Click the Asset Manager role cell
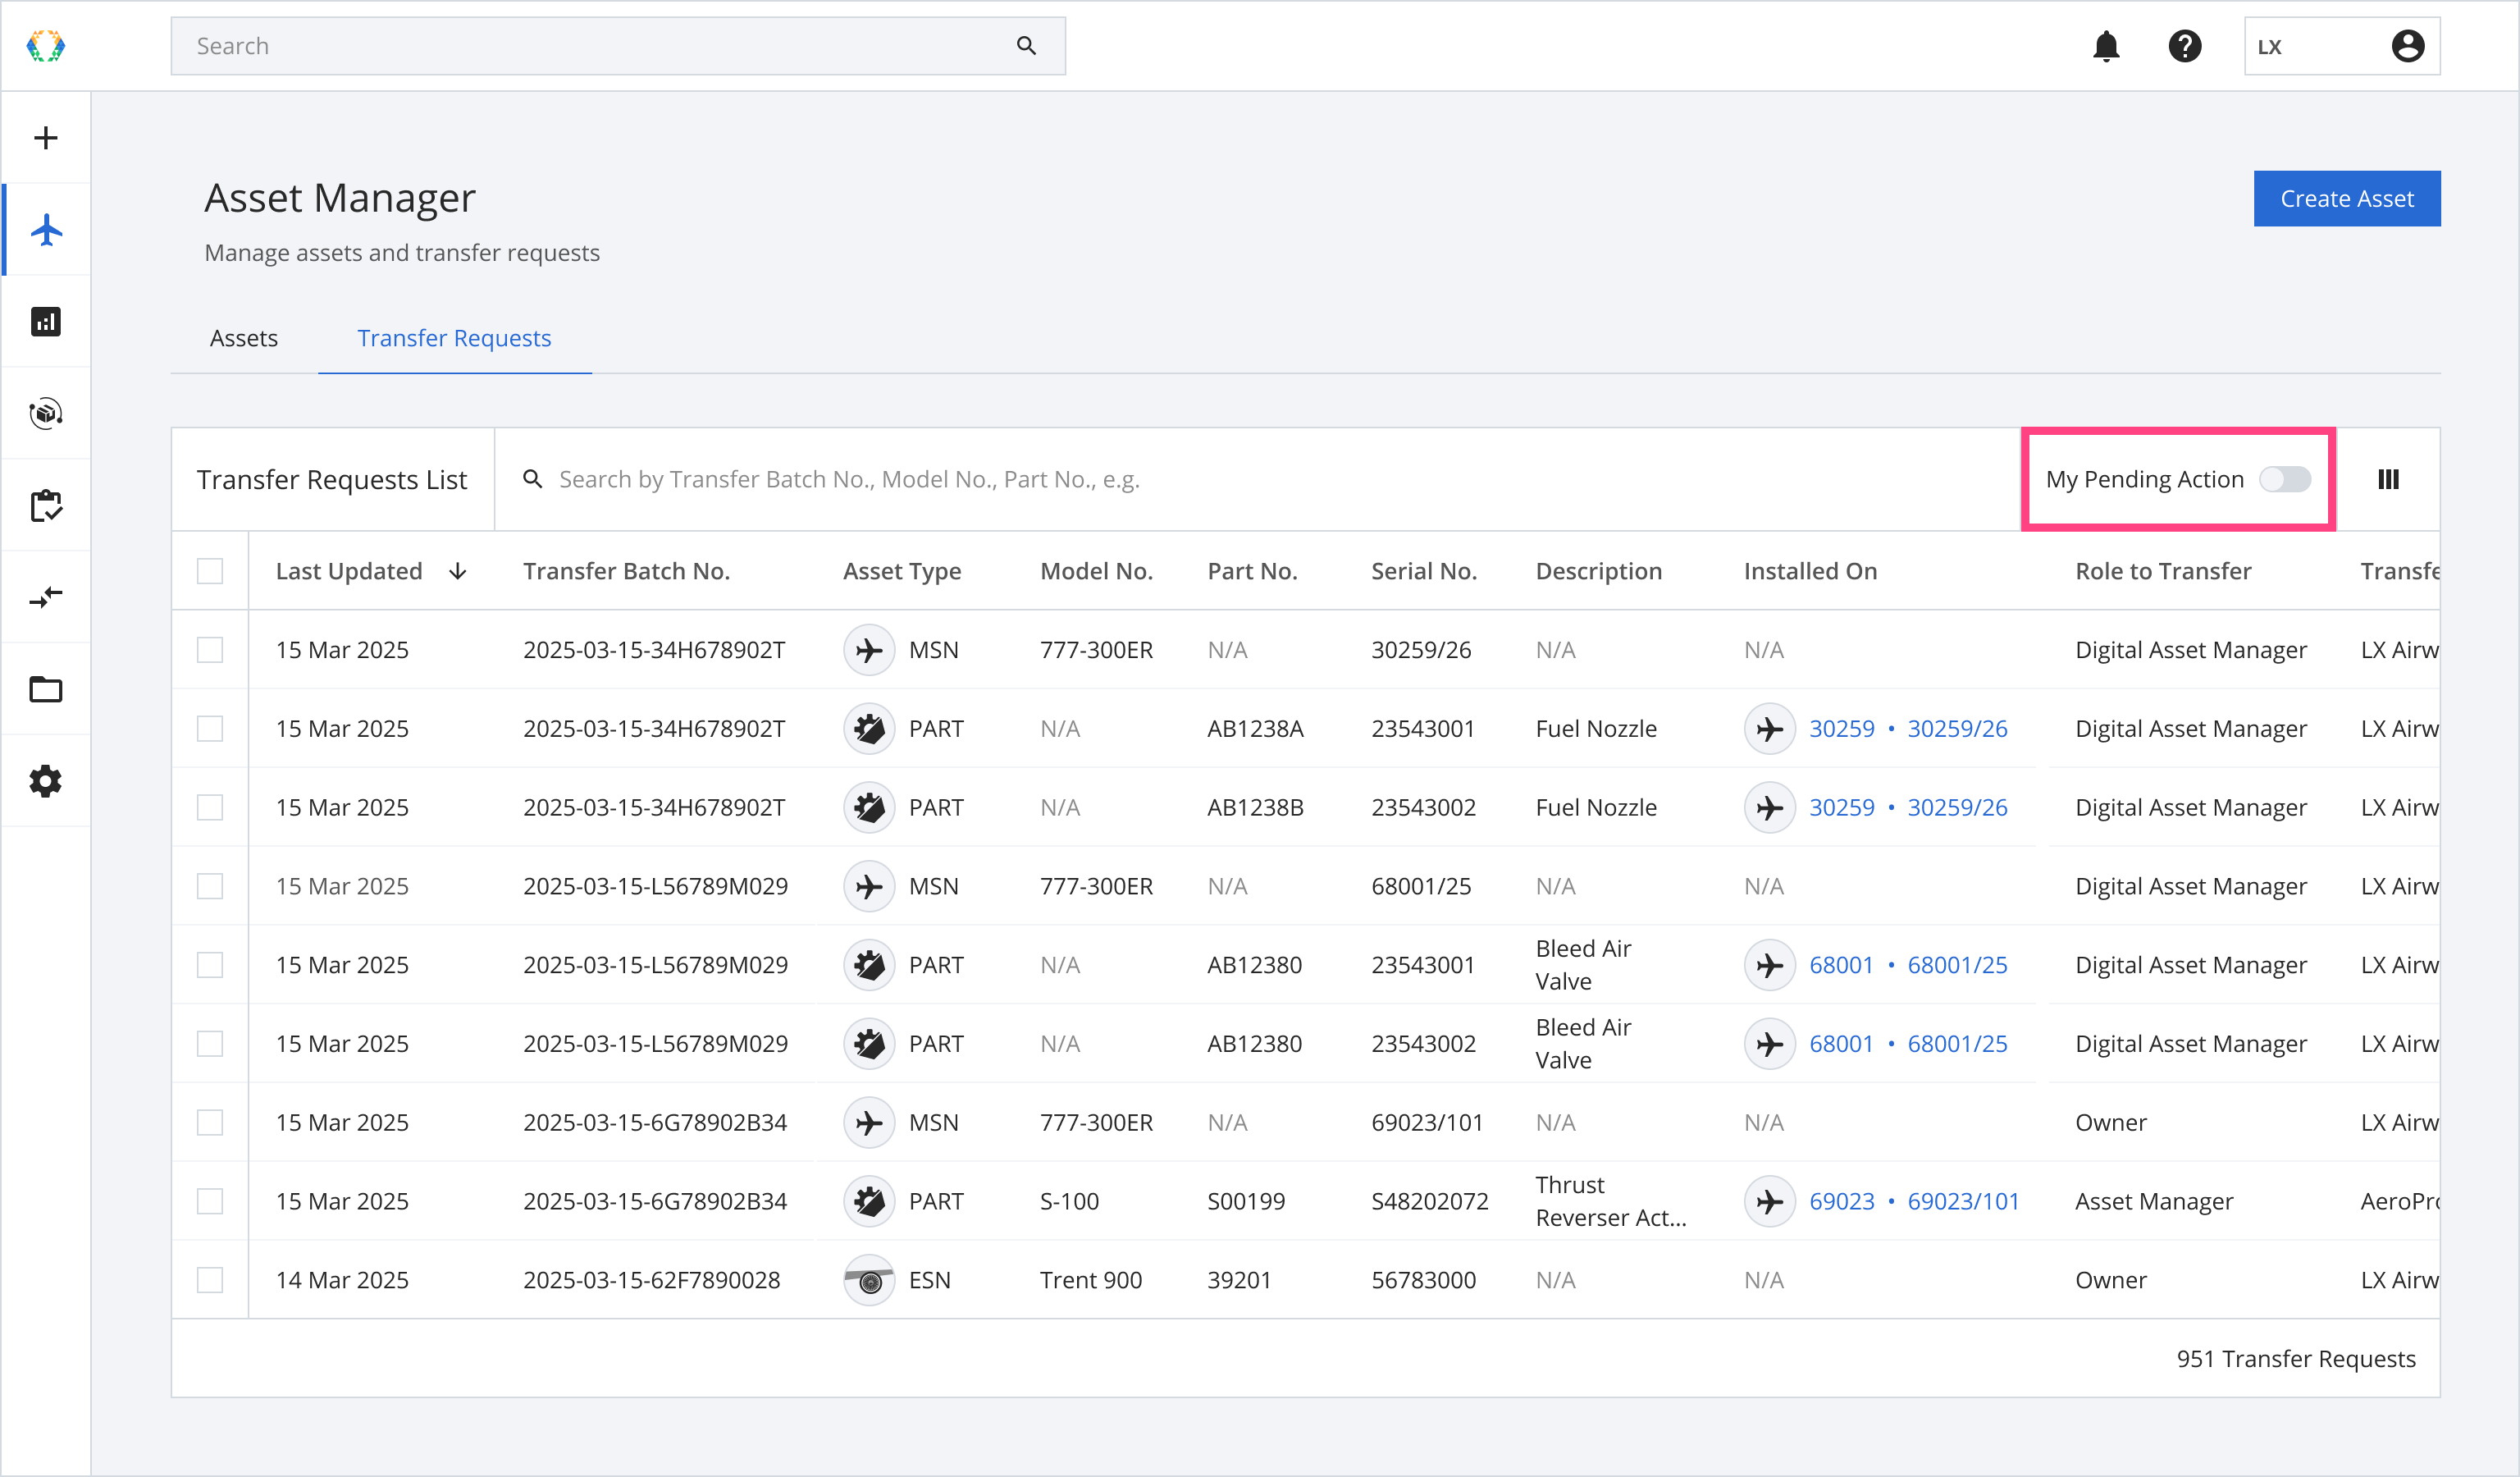 point(2154,1201)
